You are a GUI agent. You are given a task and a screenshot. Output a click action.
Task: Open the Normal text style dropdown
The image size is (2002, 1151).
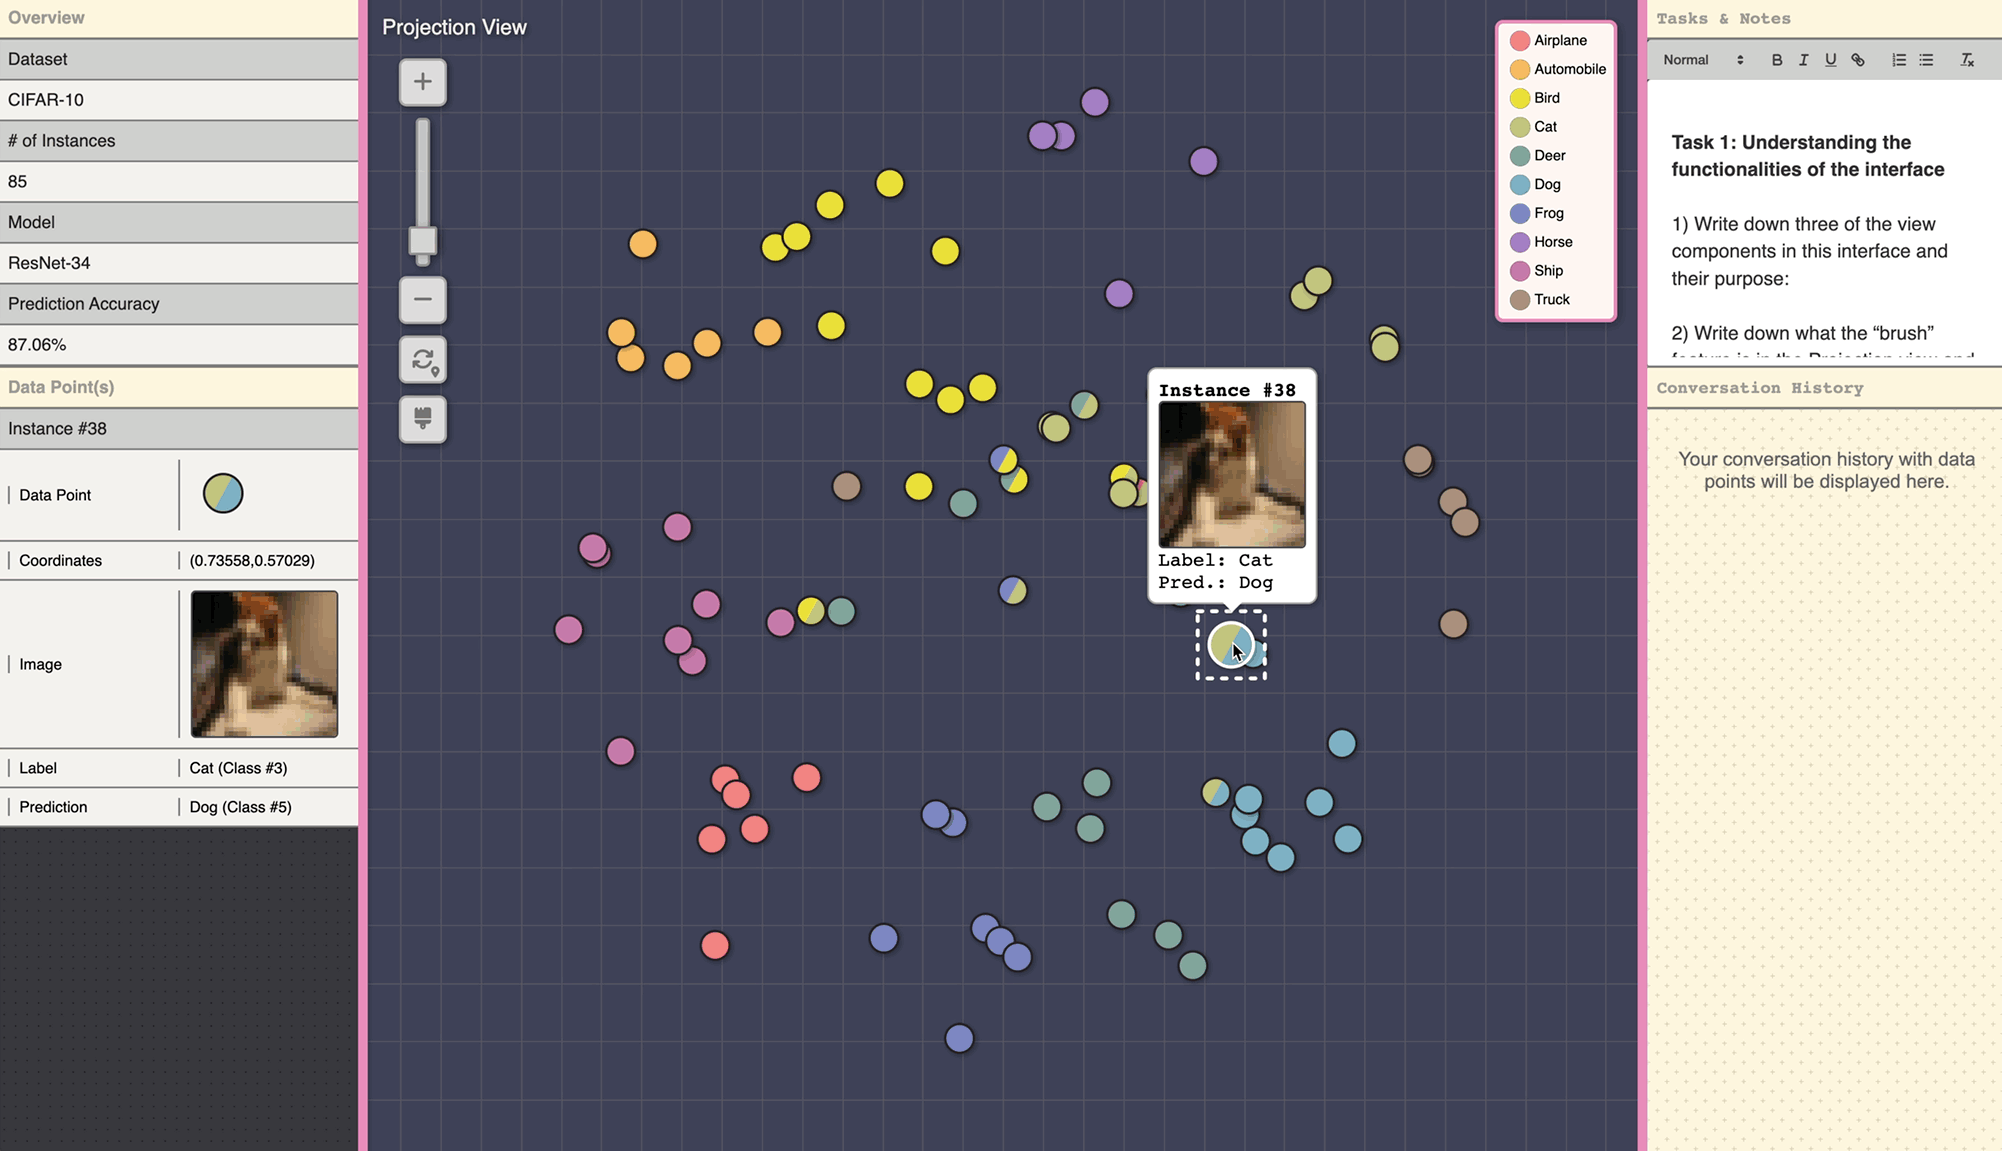1702,60
